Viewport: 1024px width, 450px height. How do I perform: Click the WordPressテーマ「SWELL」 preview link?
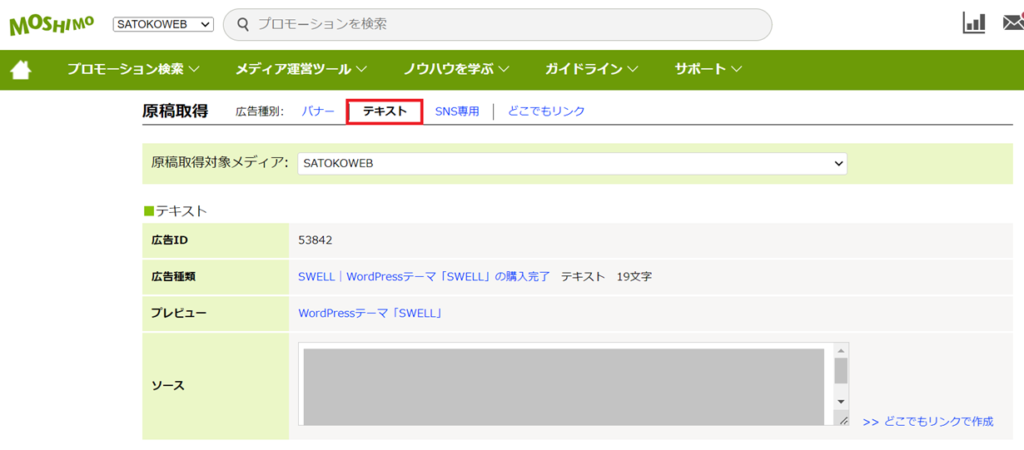coord(370,313)
